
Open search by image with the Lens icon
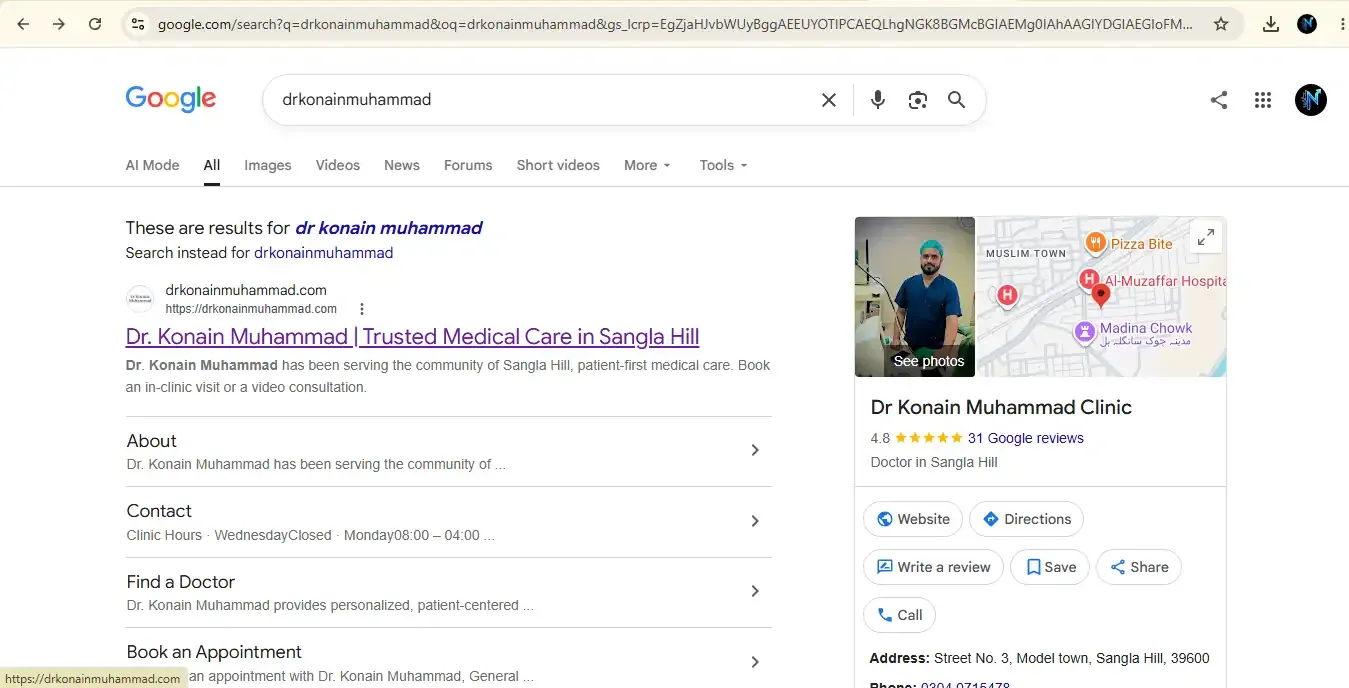click(x=918, y=100)
